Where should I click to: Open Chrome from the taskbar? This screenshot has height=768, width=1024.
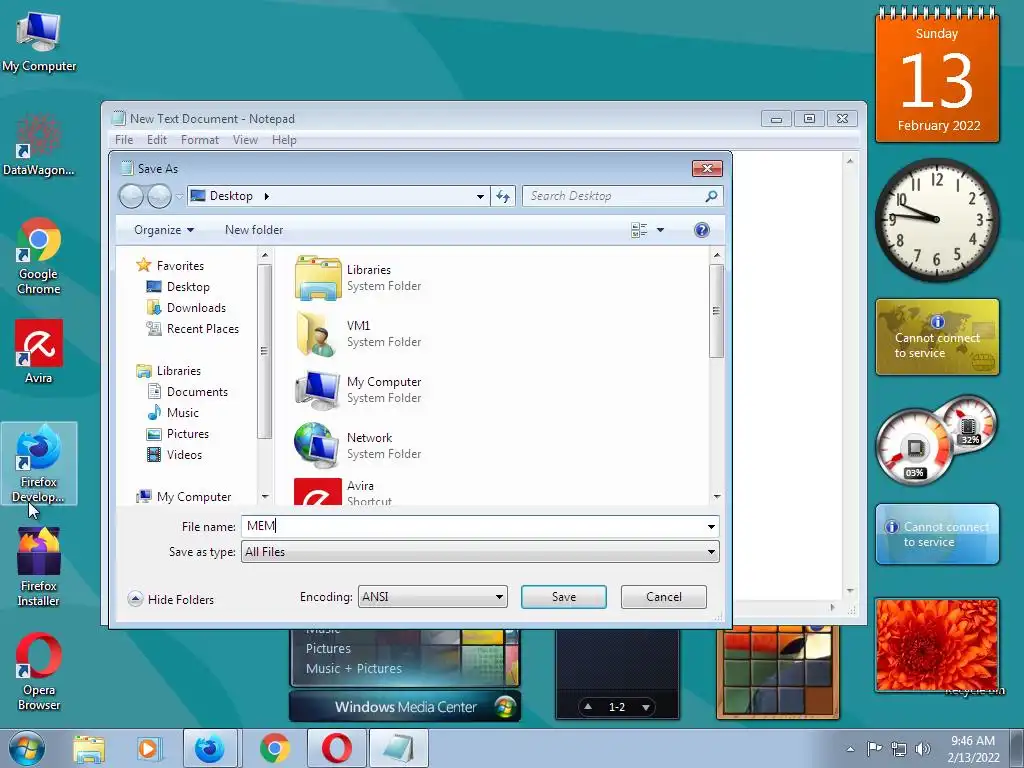click(x=275, y=748)
